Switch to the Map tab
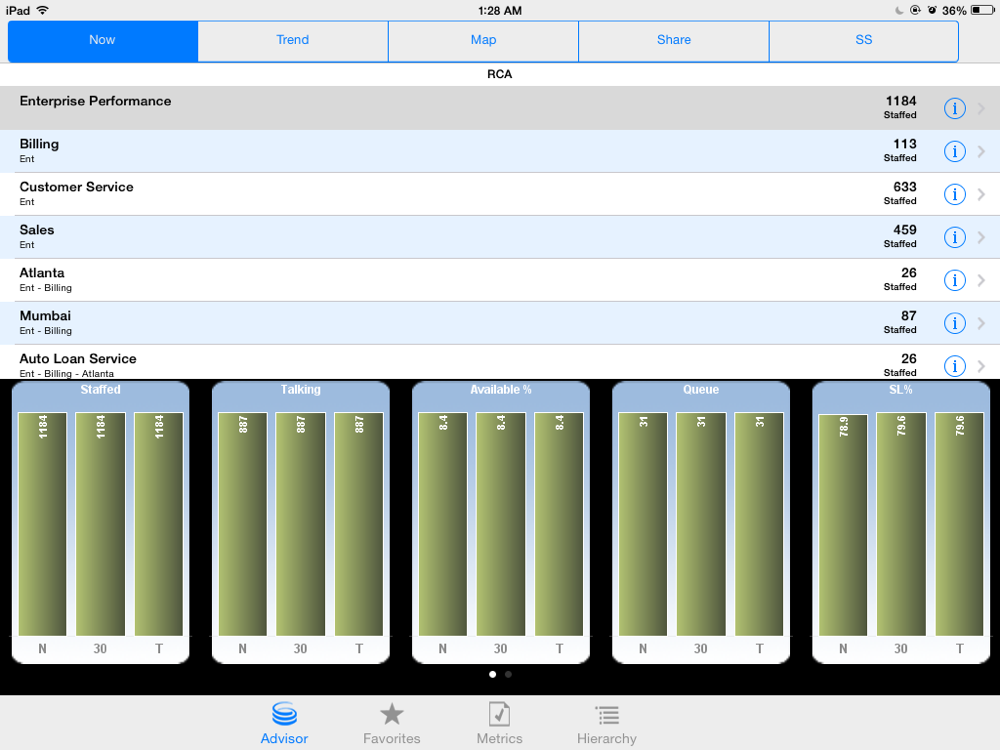 [x=483, y=41]
